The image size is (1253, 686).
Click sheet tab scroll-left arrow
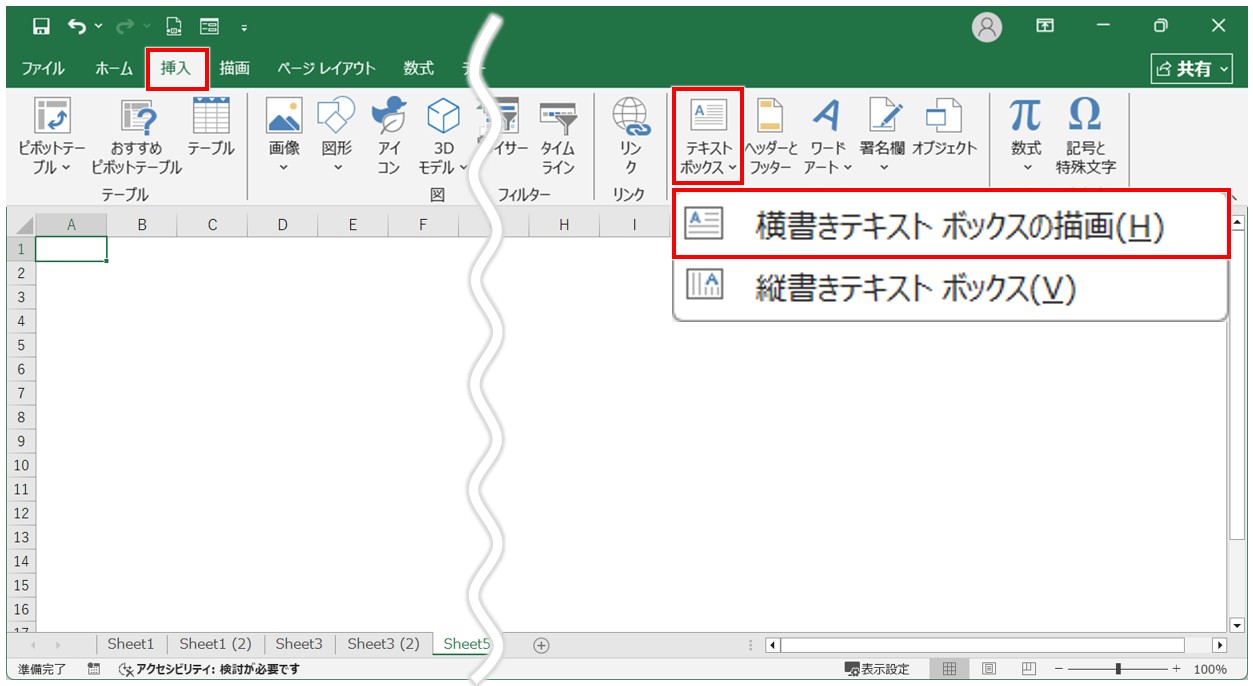coord(32,645)
